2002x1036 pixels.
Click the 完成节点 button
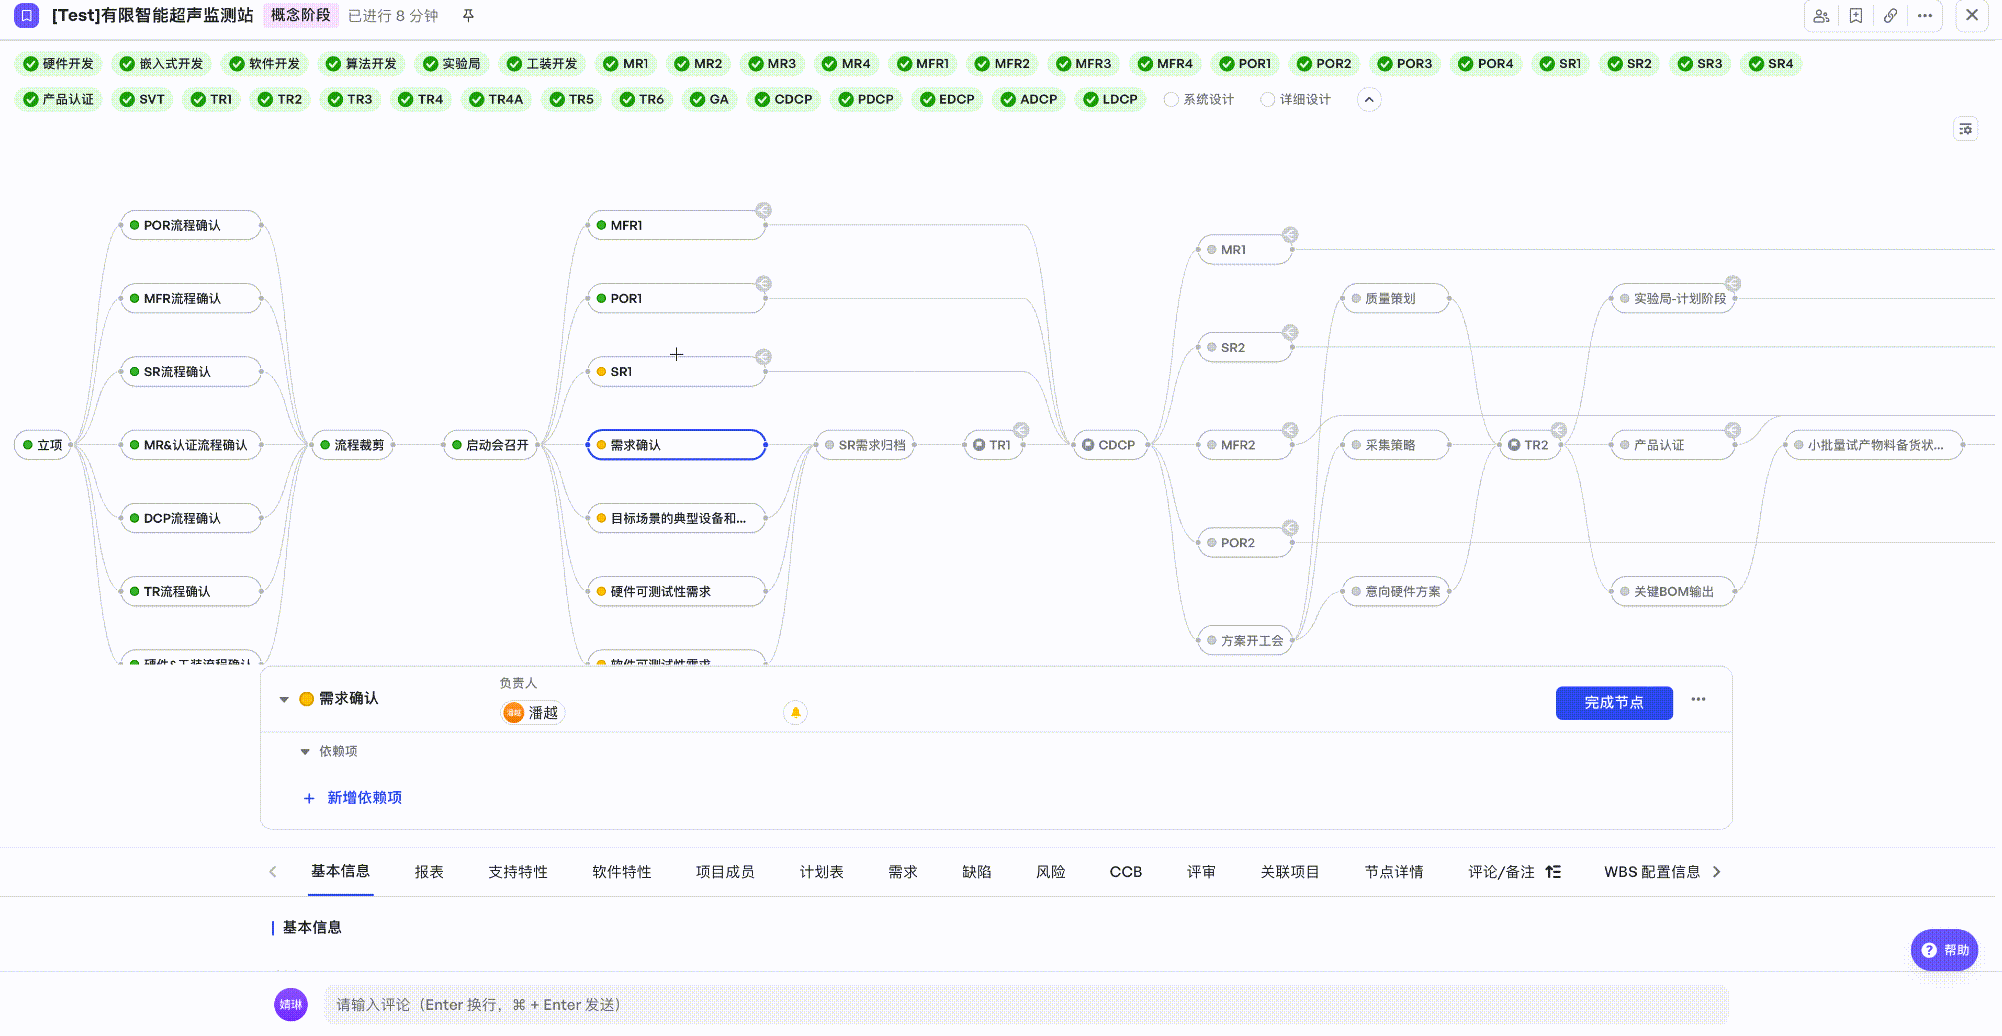pos(1613,703)
